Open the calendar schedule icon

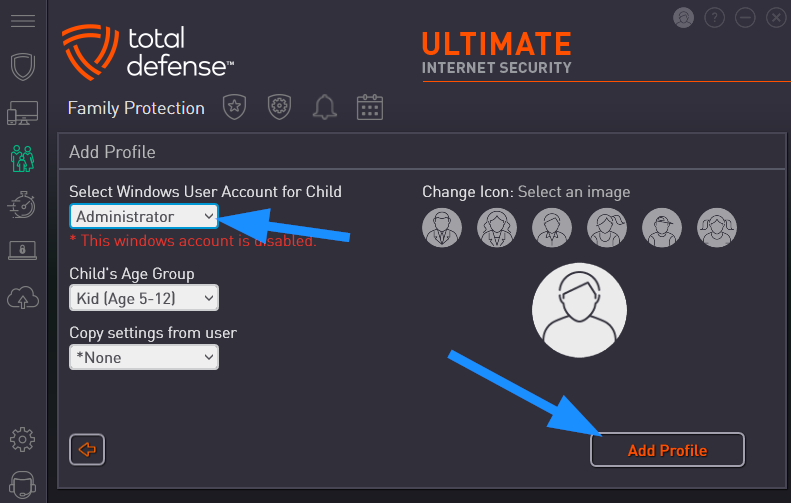pos(370,107)
